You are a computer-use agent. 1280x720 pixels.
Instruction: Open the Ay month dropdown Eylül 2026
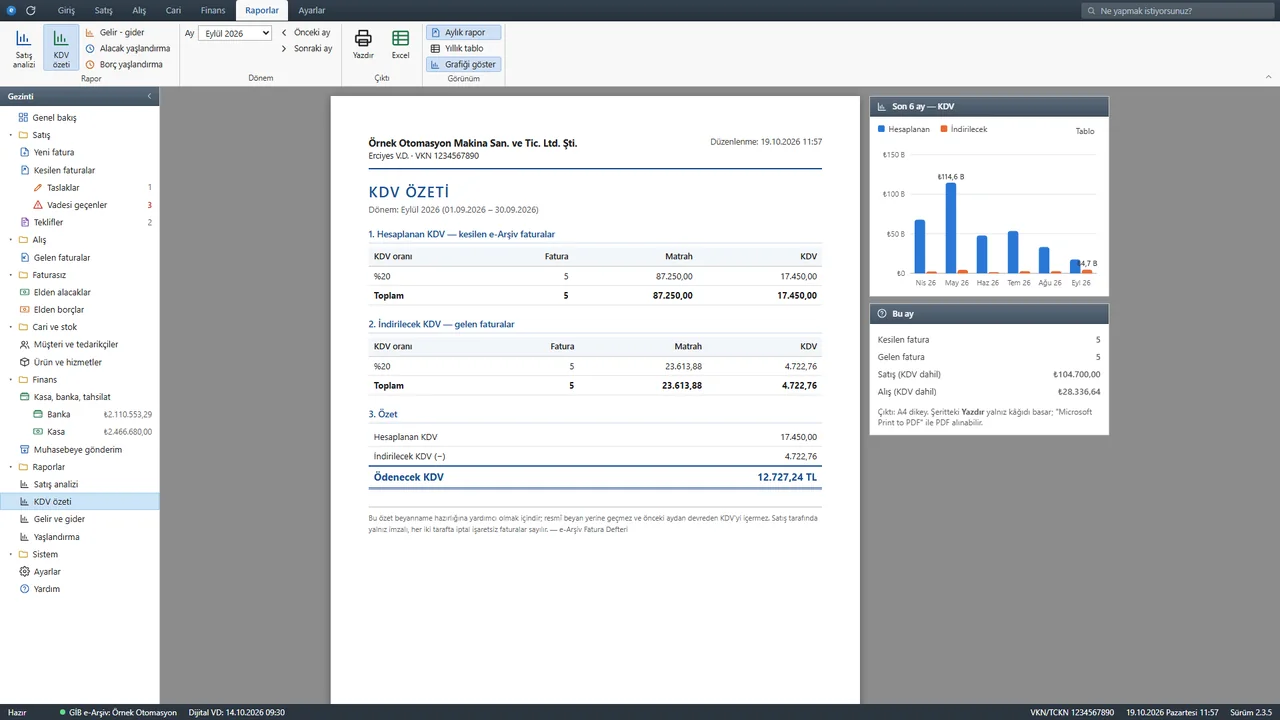click(x=235, y=33)
